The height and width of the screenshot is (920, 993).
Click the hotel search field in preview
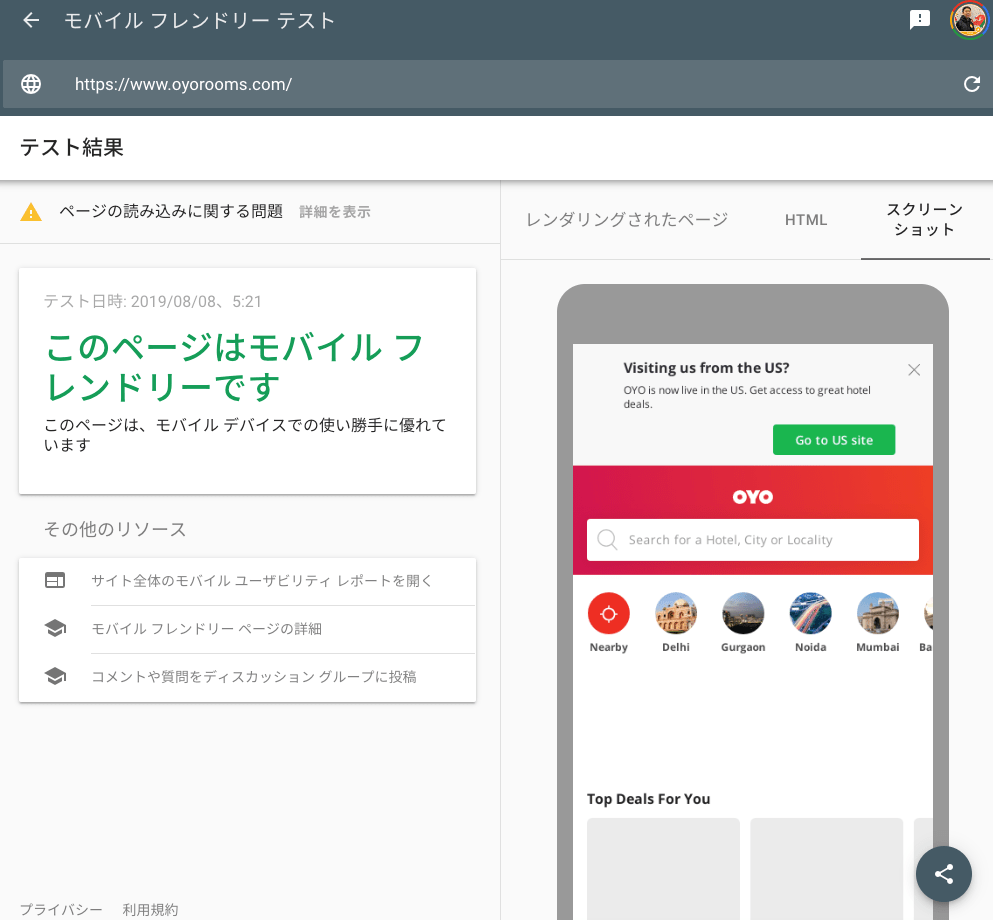[x=752, y=540]
